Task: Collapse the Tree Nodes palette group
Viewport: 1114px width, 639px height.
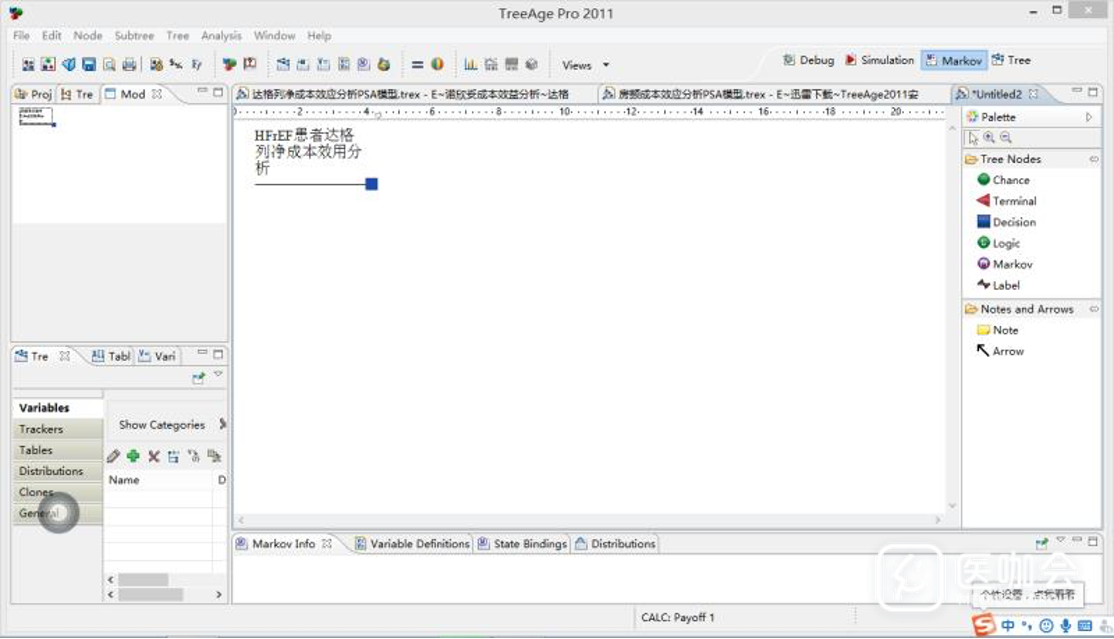Action: (1093, 159)
